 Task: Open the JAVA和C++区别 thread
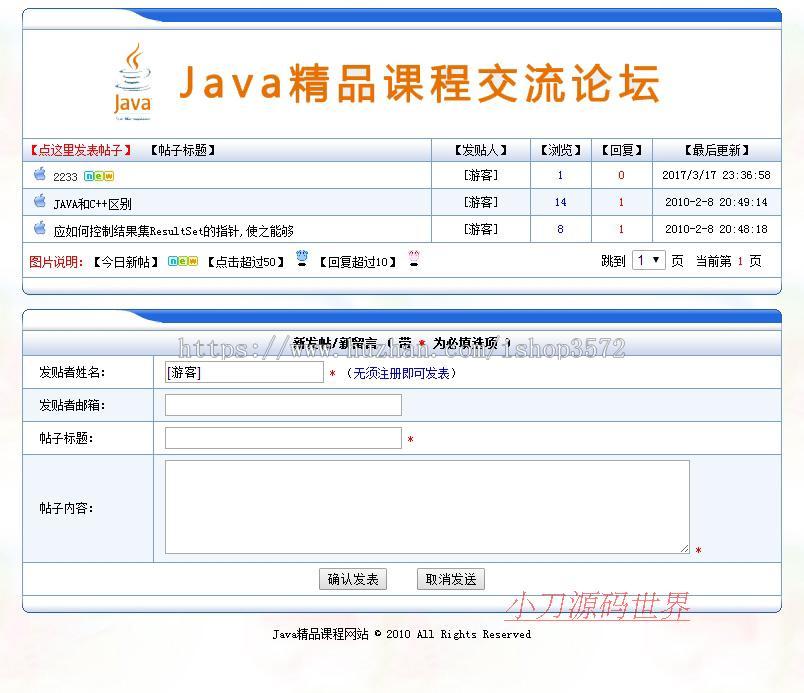[x=92, y=203]
